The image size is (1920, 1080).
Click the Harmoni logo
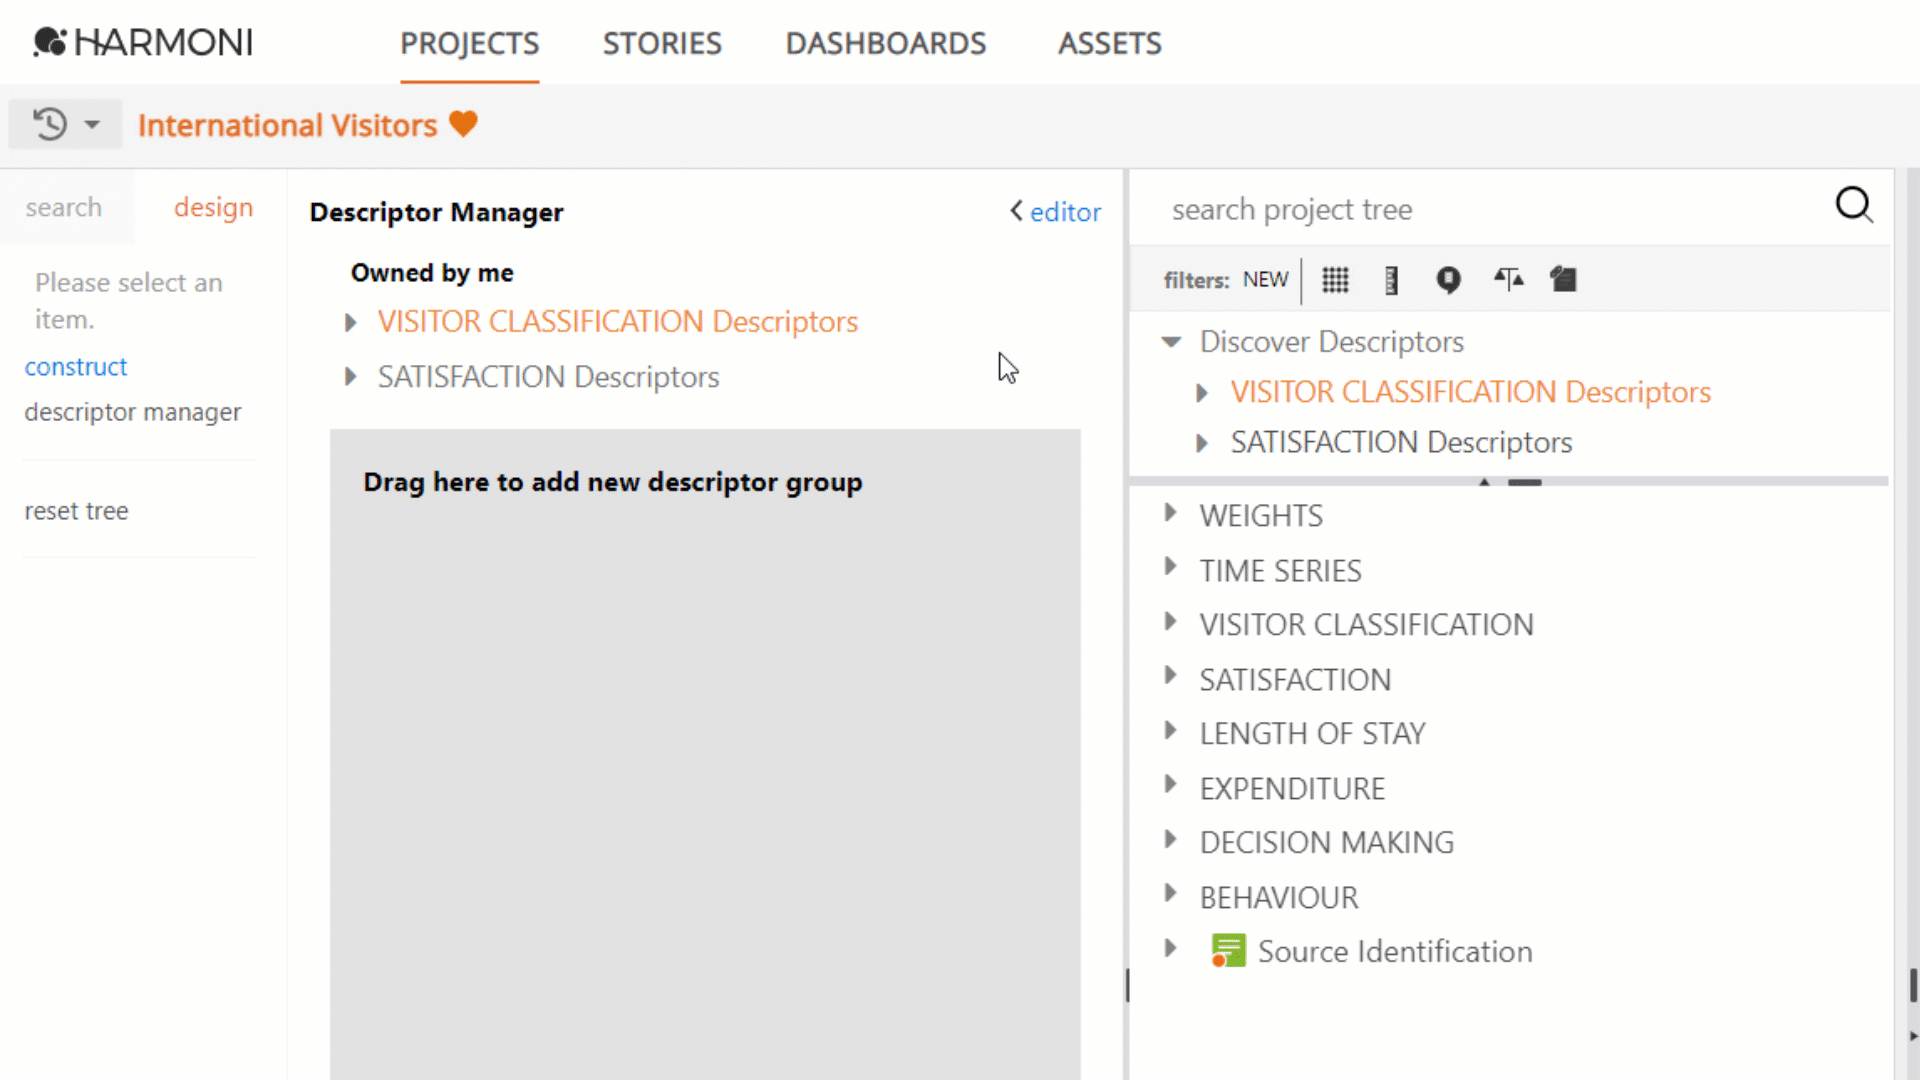tap(143, 42)
